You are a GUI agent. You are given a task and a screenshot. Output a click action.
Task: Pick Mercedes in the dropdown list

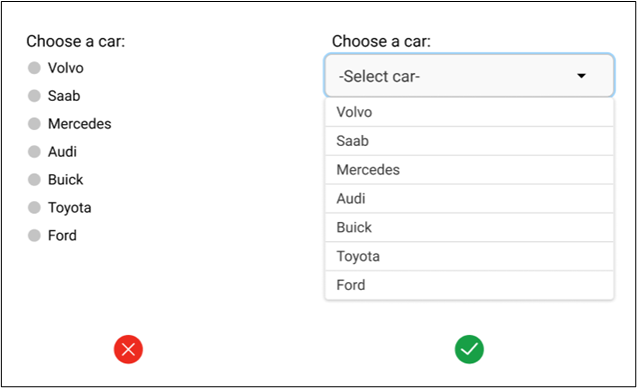tap(469, 170)
